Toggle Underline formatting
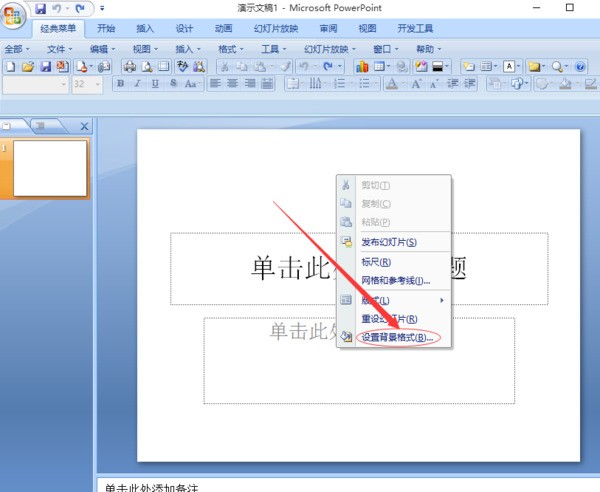This screenshot has width=600, height=492. click(155, 83)
